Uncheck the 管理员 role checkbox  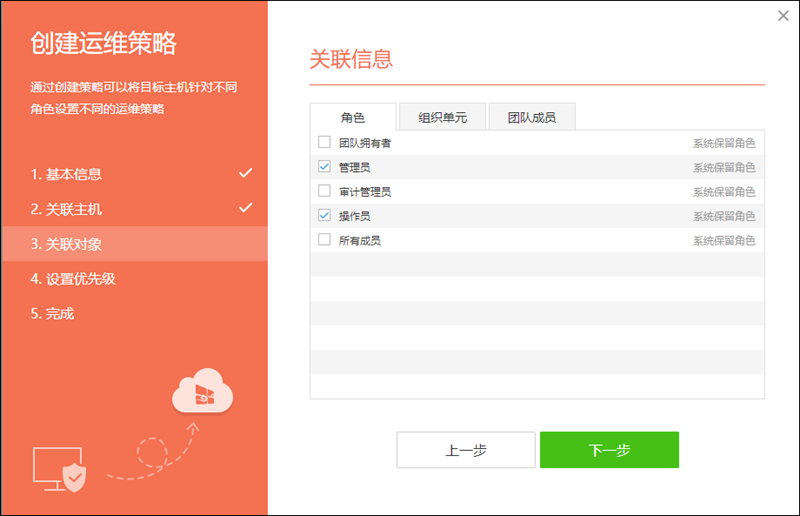coord(324,167)
